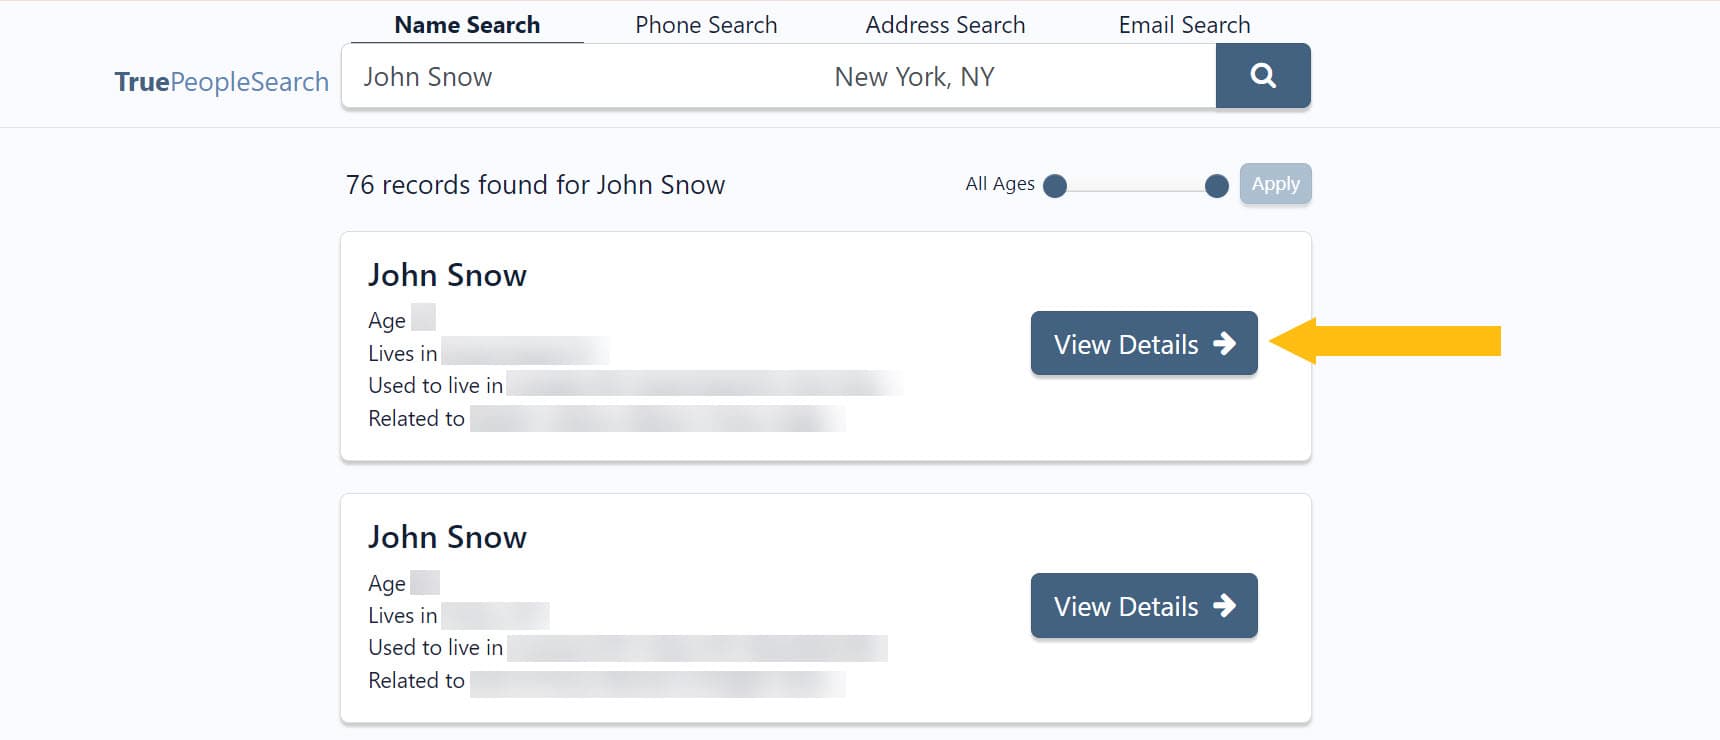Click the Apply button for age filter
The height and width of the screenshot is (740, 1720).
click(x=1275, y=183)
